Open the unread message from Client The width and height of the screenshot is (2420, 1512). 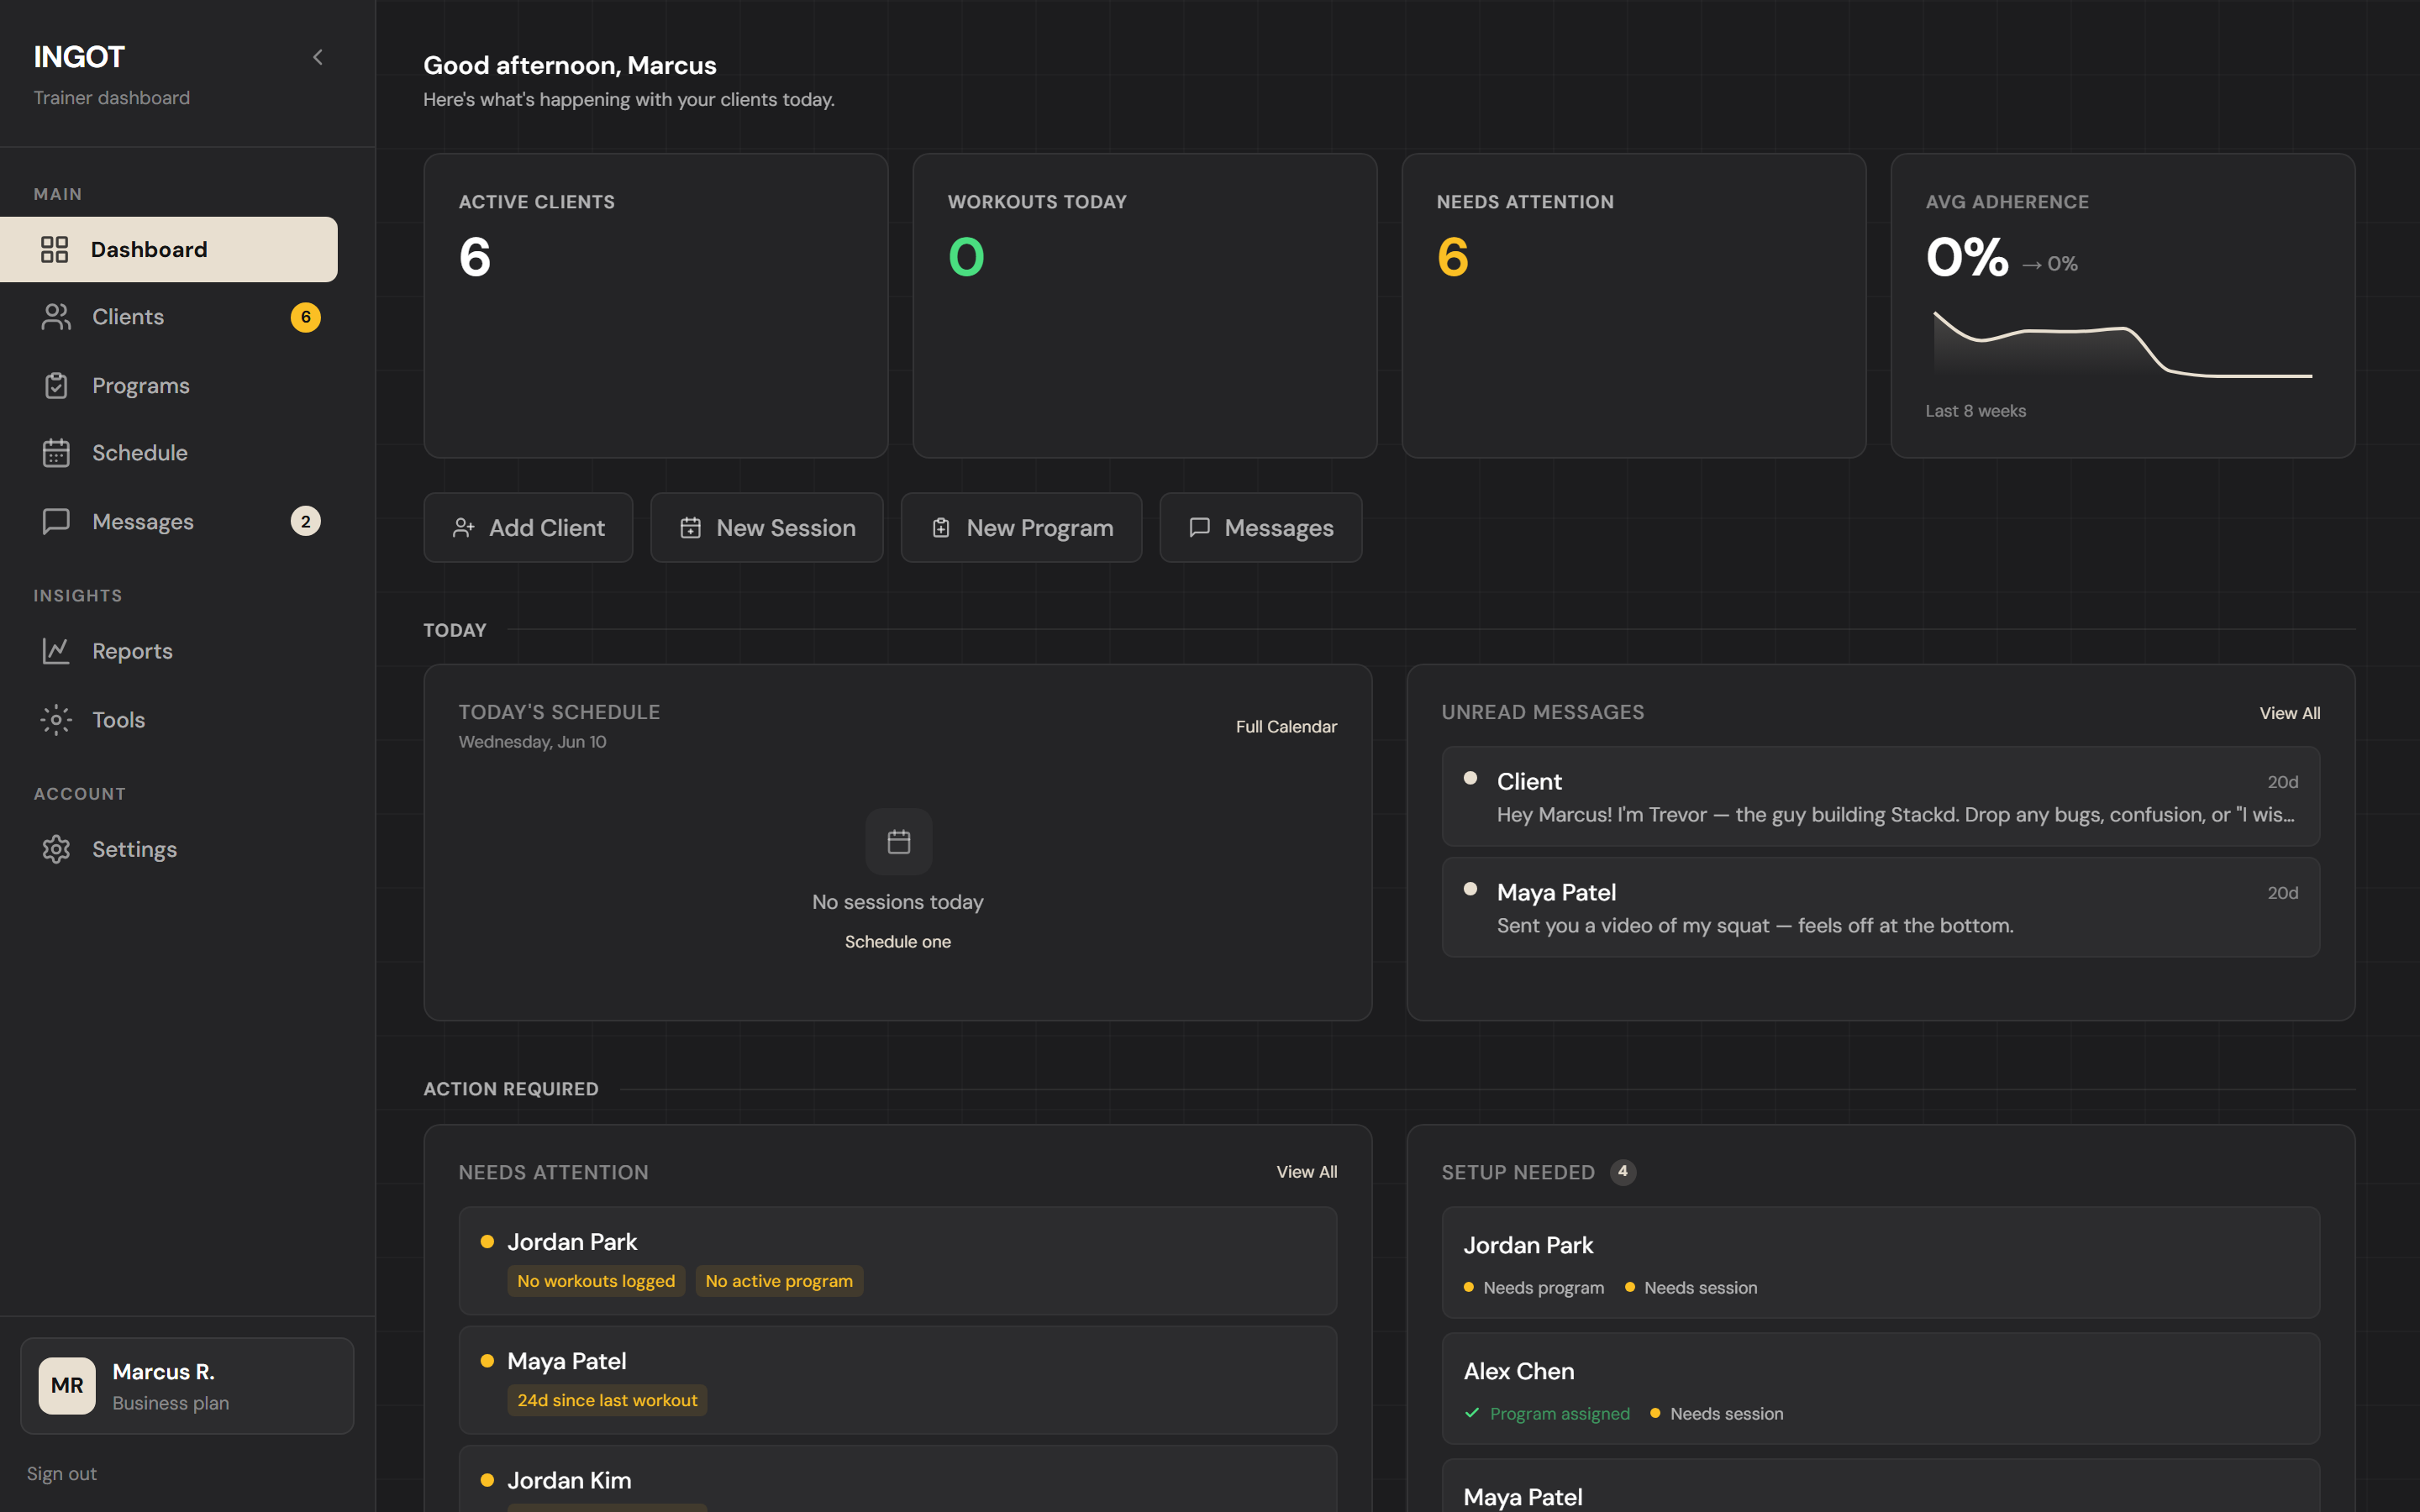click(x=1880, y=797)
